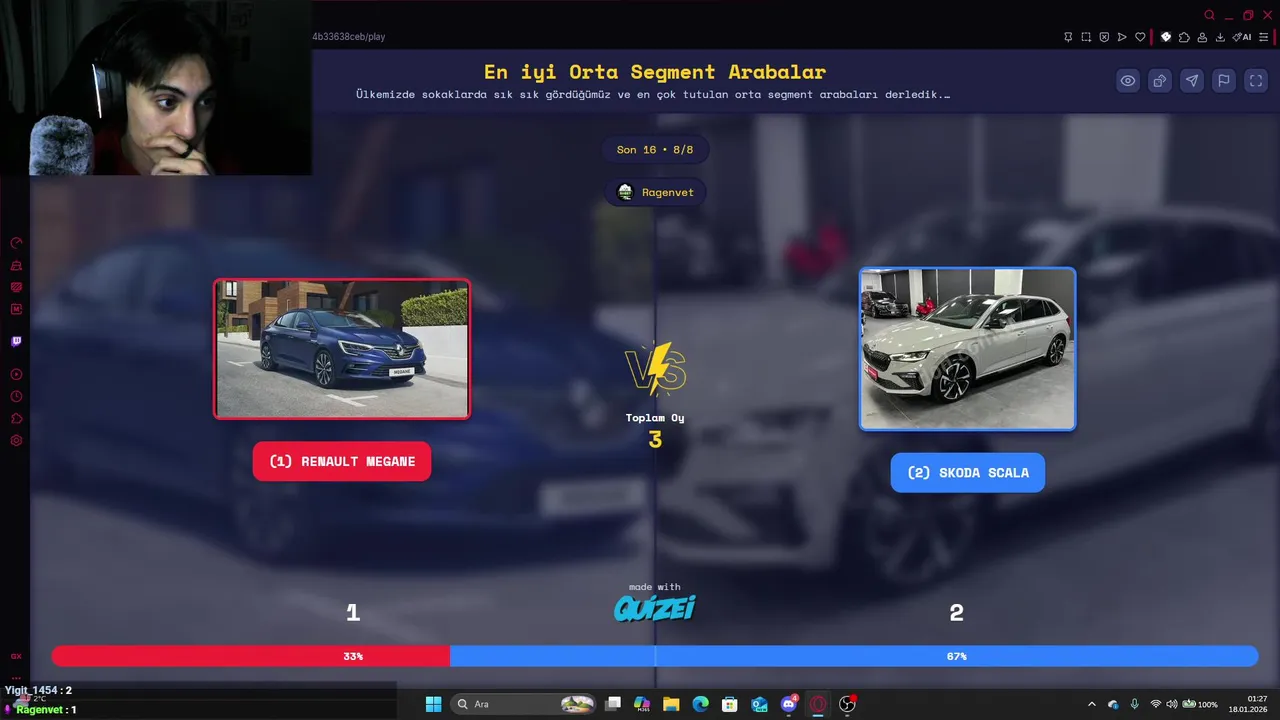Click the white cube extension icon in toolbar
The image size is (1280, 720).
(1166, 37)
